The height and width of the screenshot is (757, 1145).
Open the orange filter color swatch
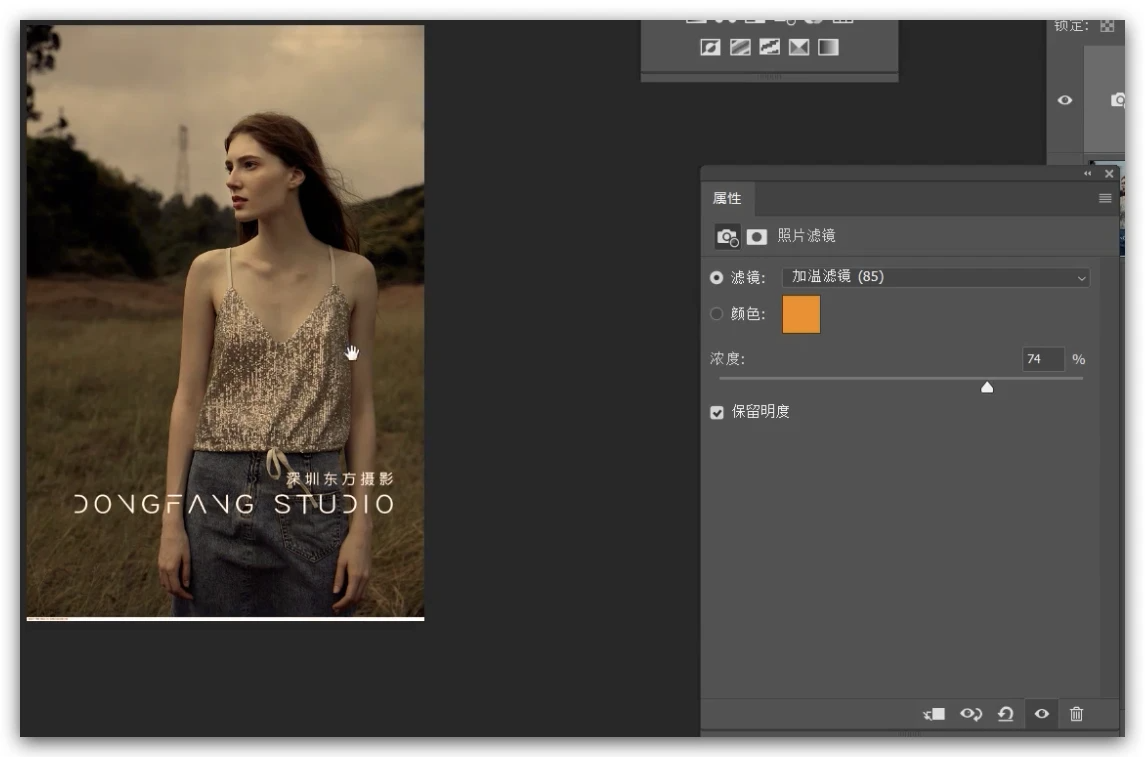(x=801, y=314)
